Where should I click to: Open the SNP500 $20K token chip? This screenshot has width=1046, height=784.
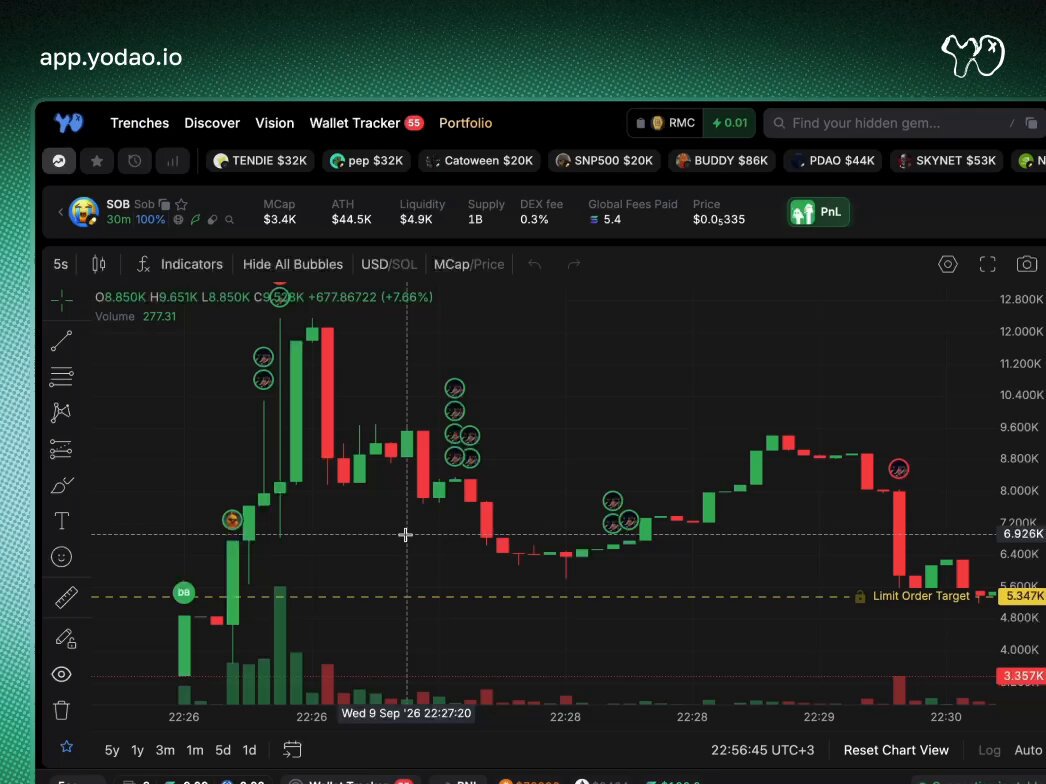click(x=604, y=161)
